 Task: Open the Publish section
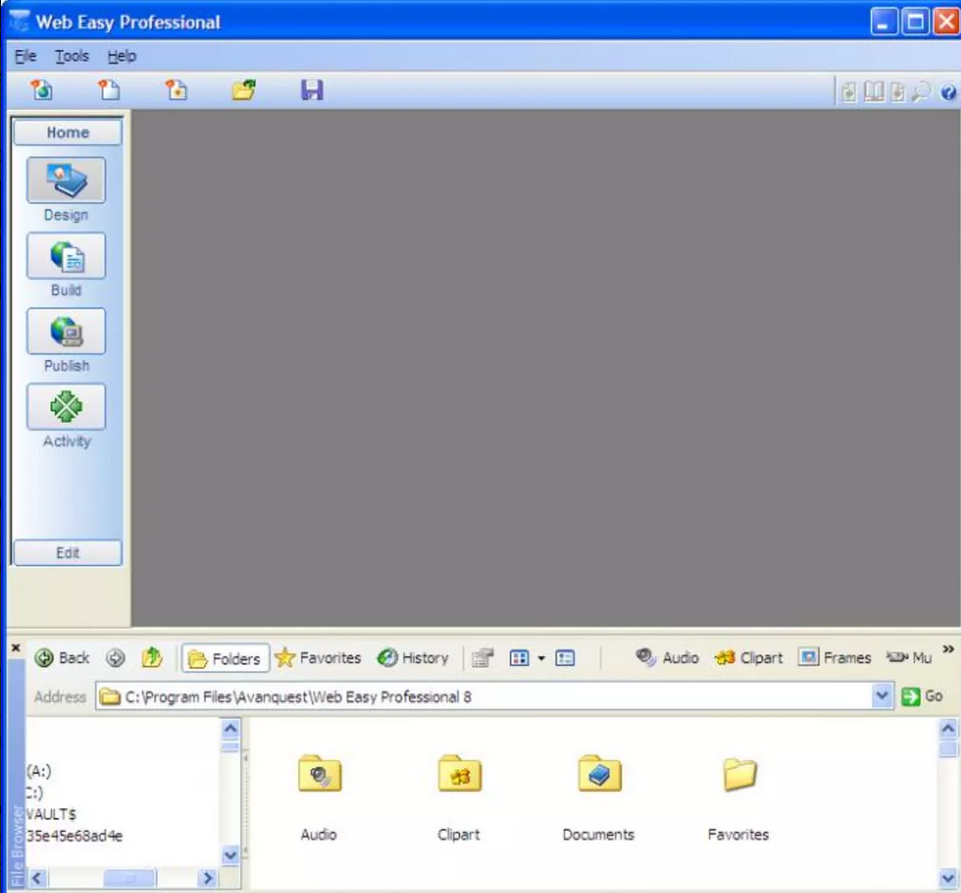[66, 332]
